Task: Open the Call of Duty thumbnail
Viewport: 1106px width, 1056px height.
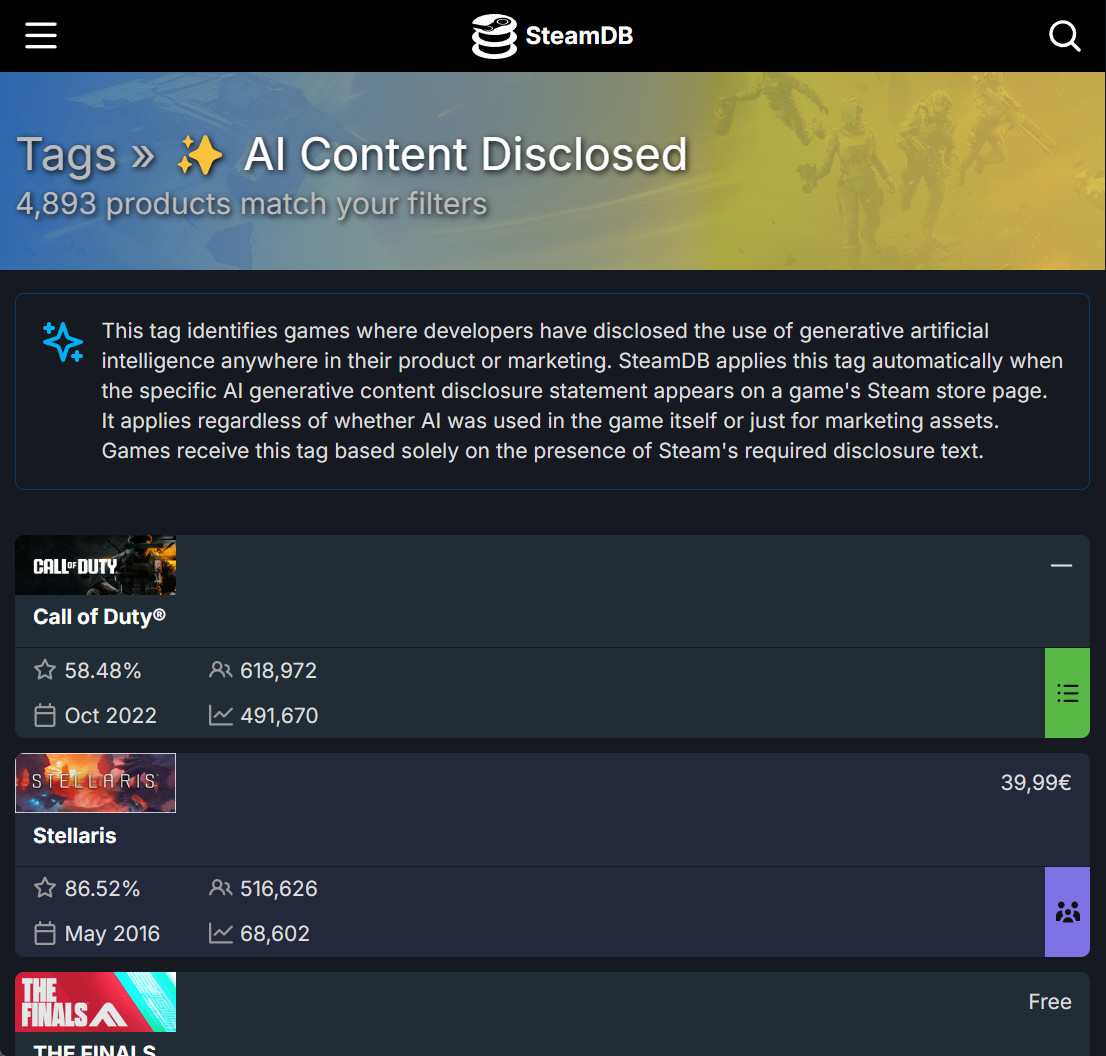Action: tap(96, 565)
